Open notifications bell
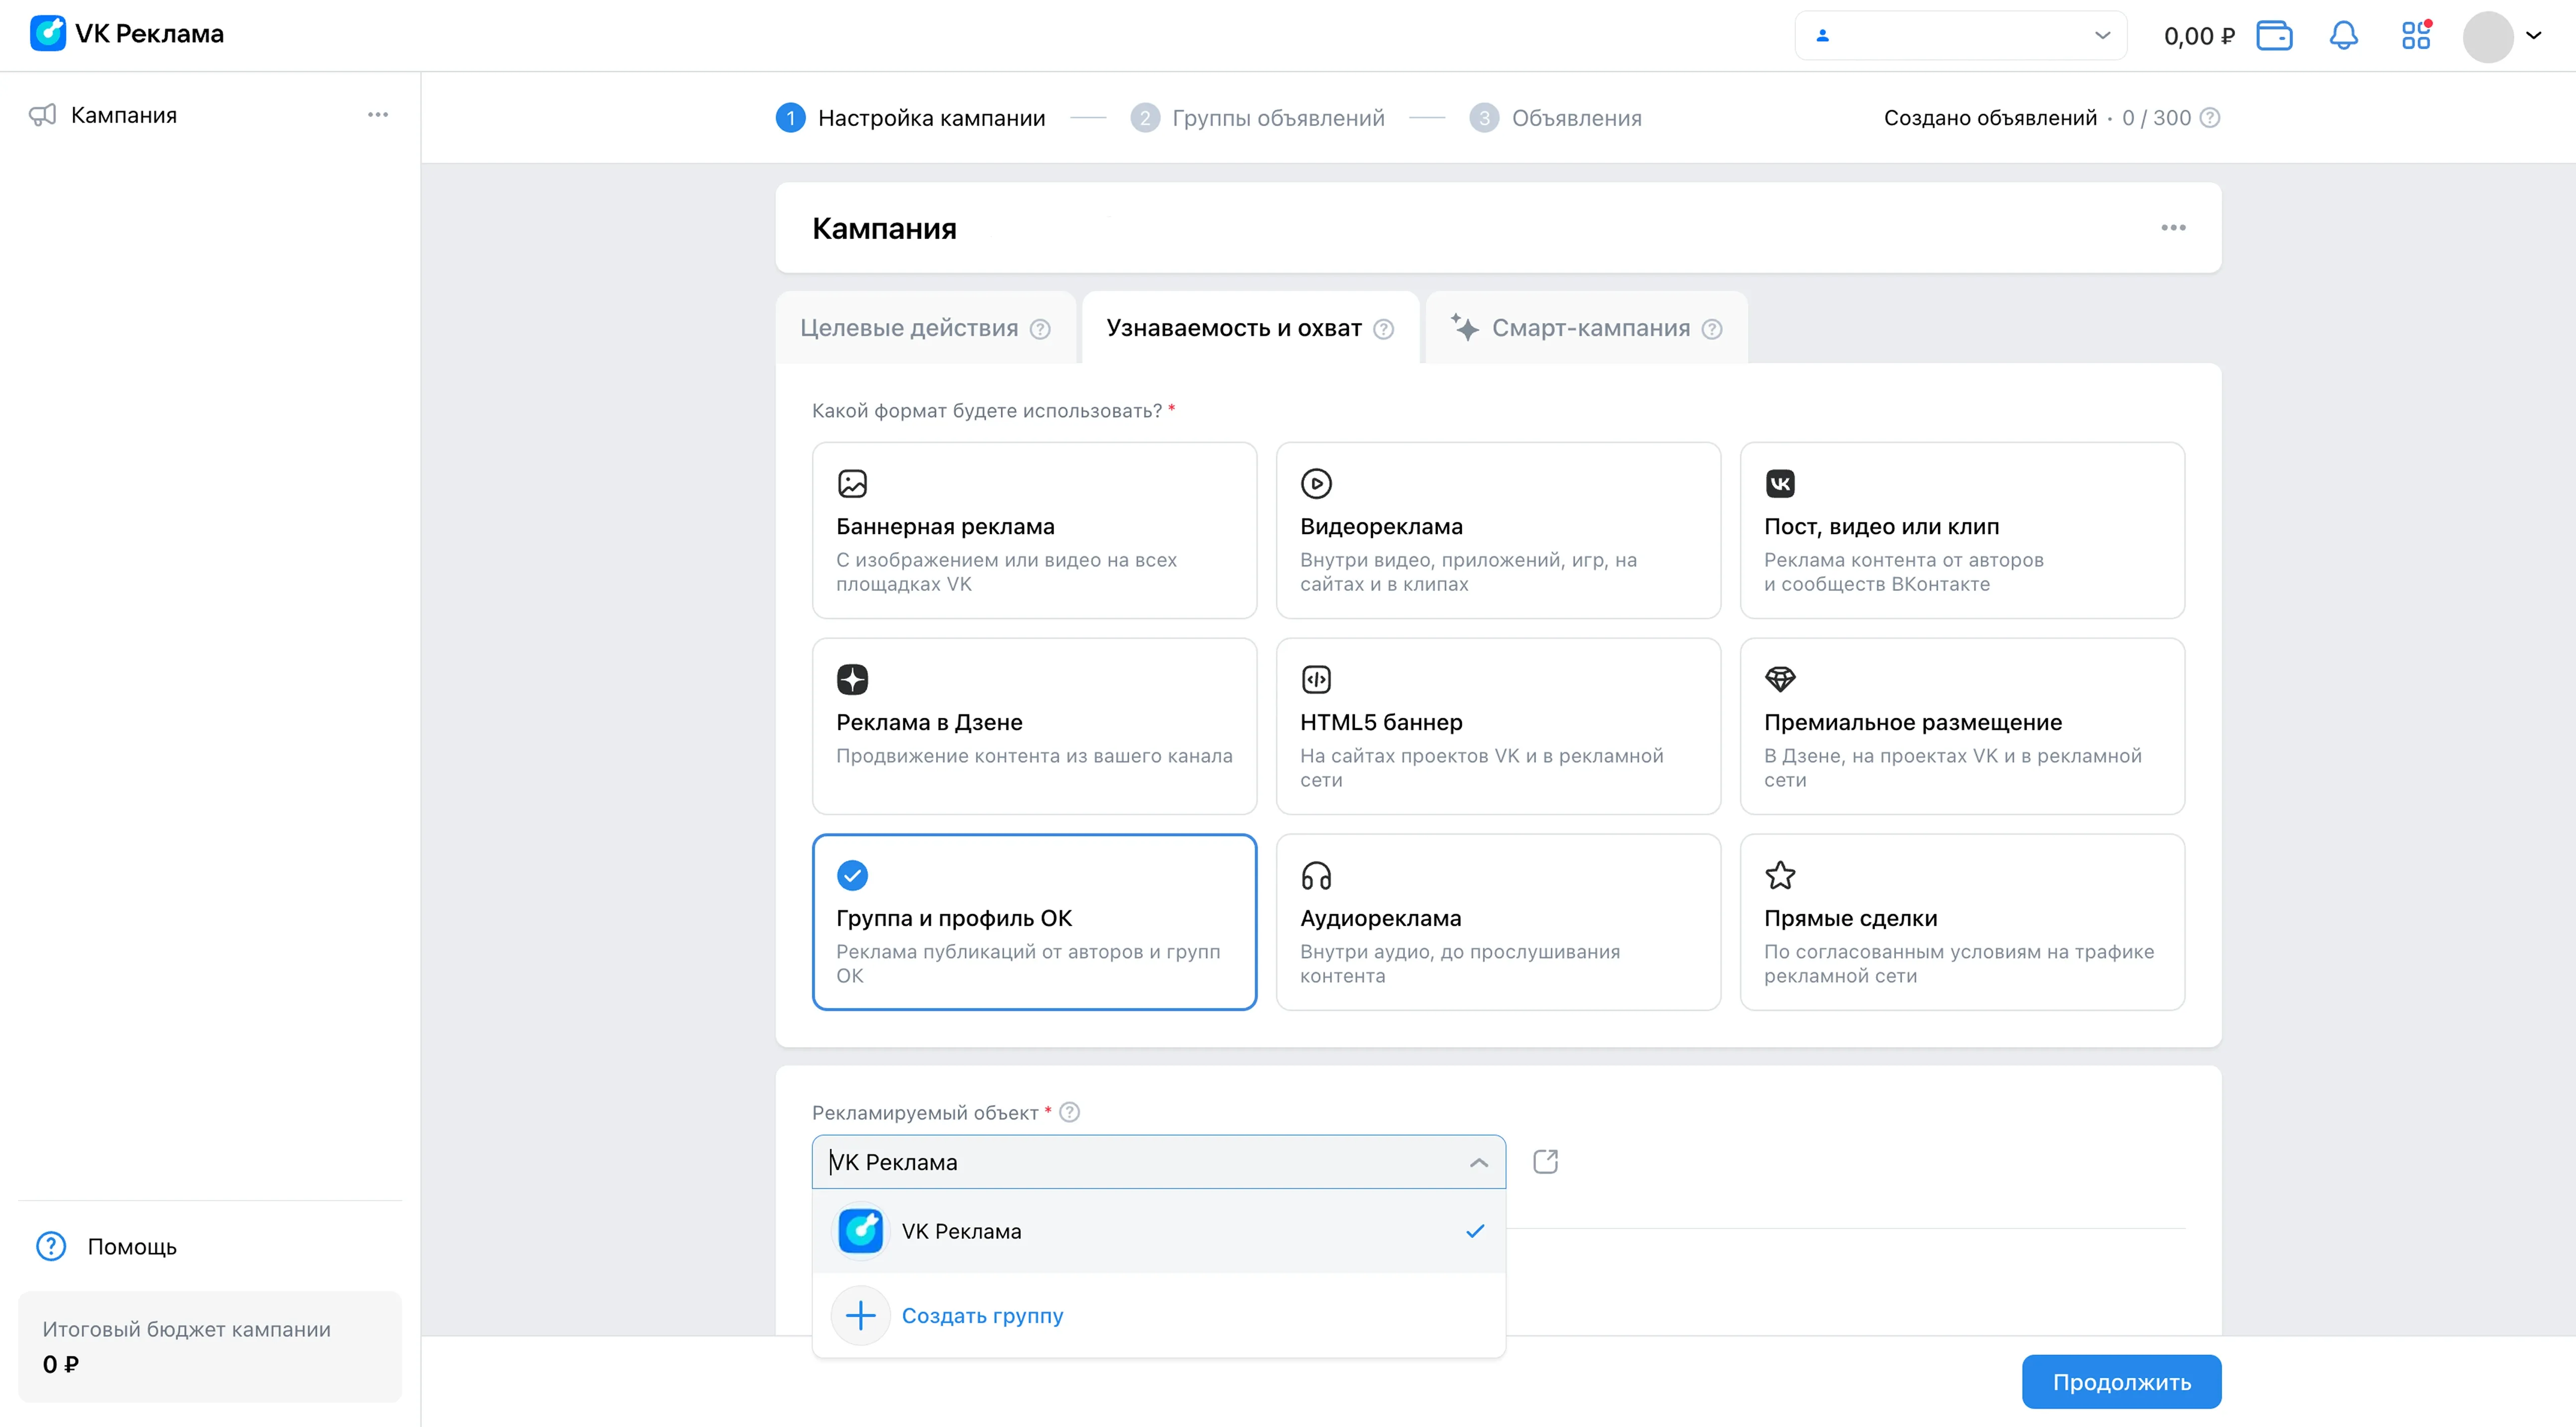 [x=2343, y=36]
